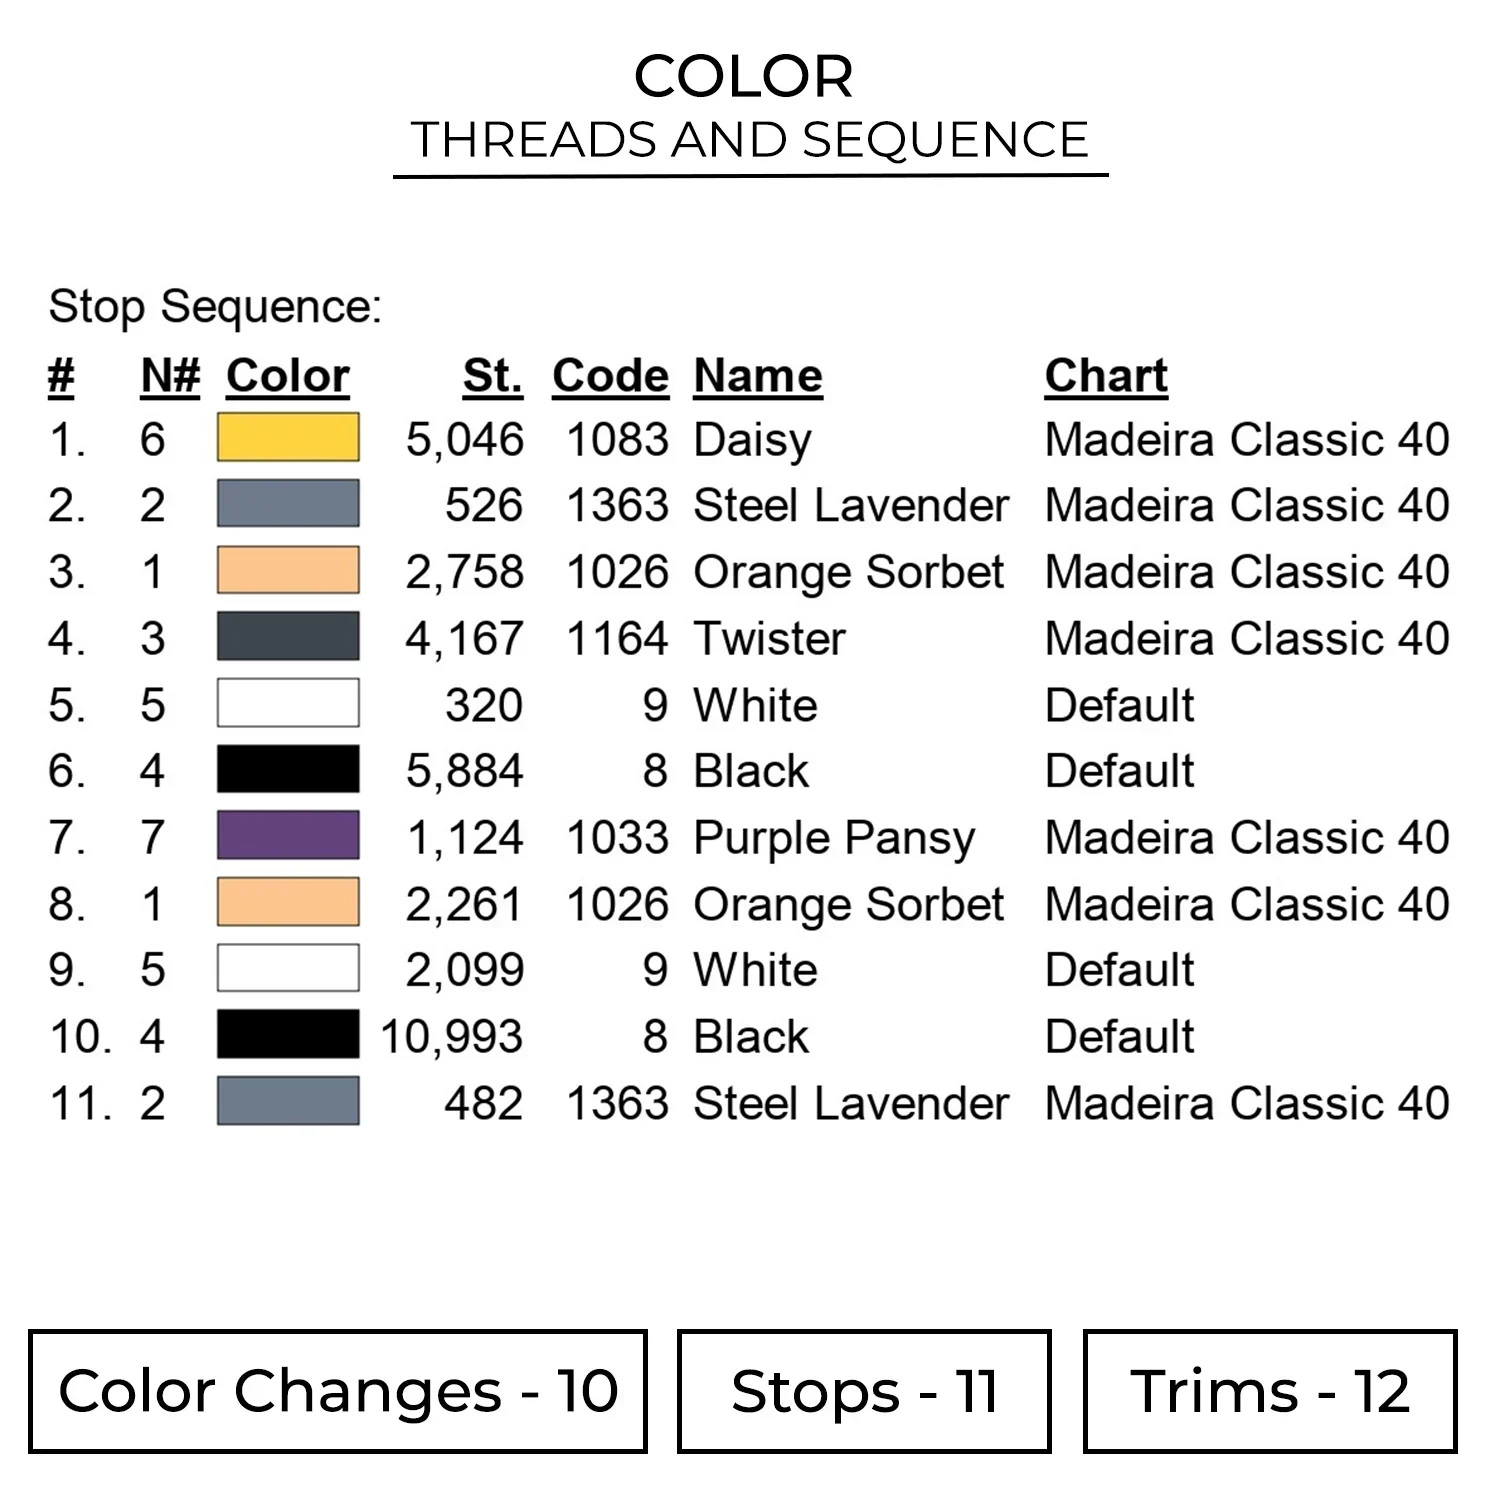Image resolution: width=1500 pixels, height=1500 pixels.
Task: Click the N# column header
Action: click(170, 376)
